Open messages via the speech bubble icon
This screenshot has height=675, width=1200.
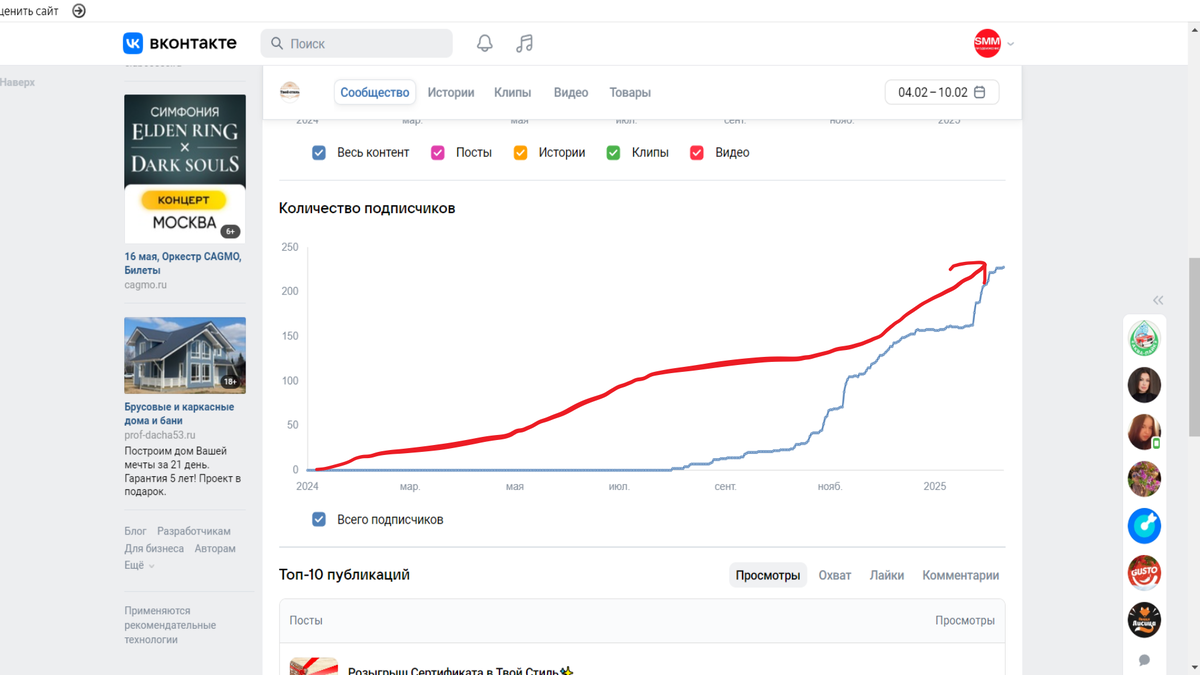point(1144,659)
